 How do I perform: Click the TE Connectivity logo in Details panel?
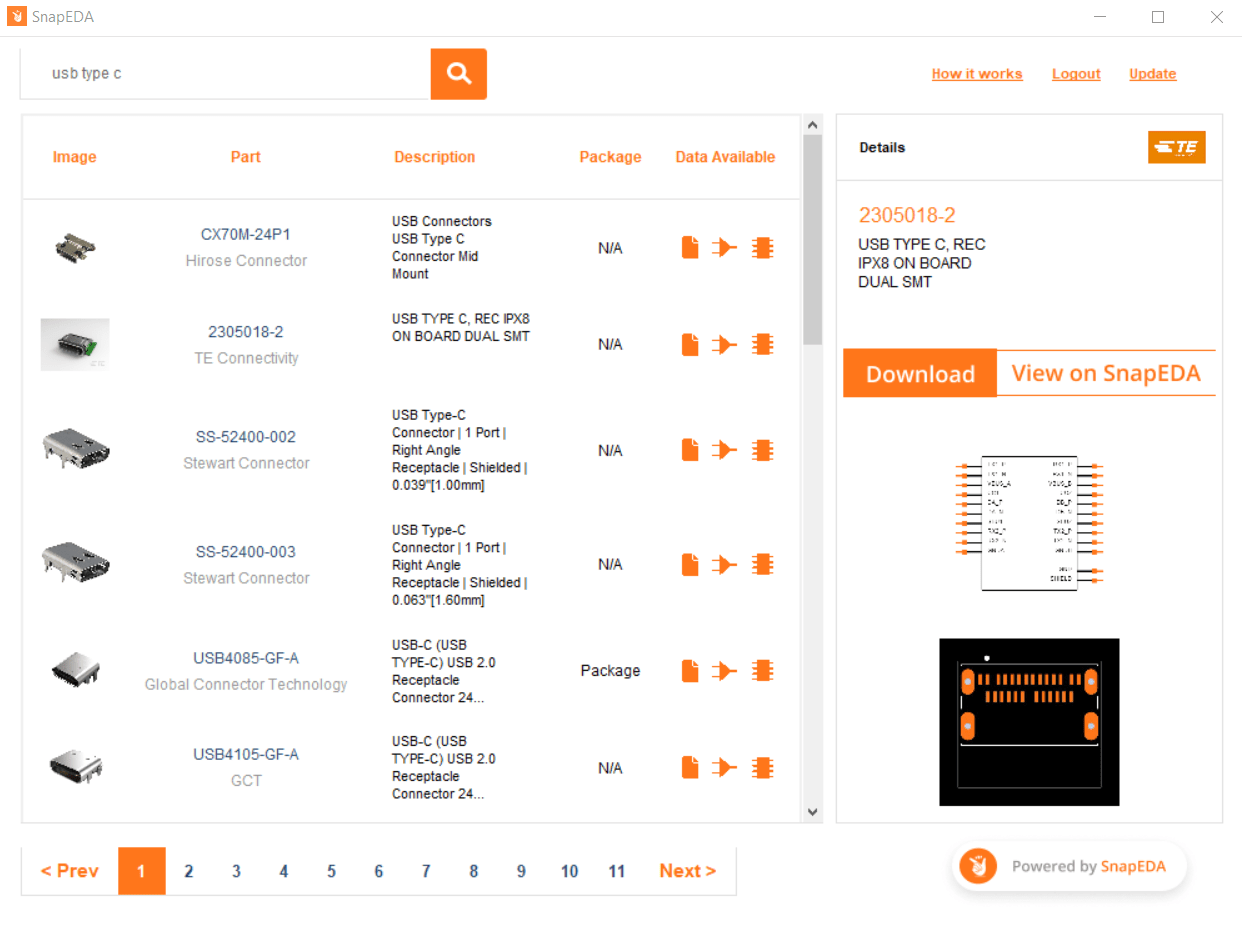coord(1176,146)
